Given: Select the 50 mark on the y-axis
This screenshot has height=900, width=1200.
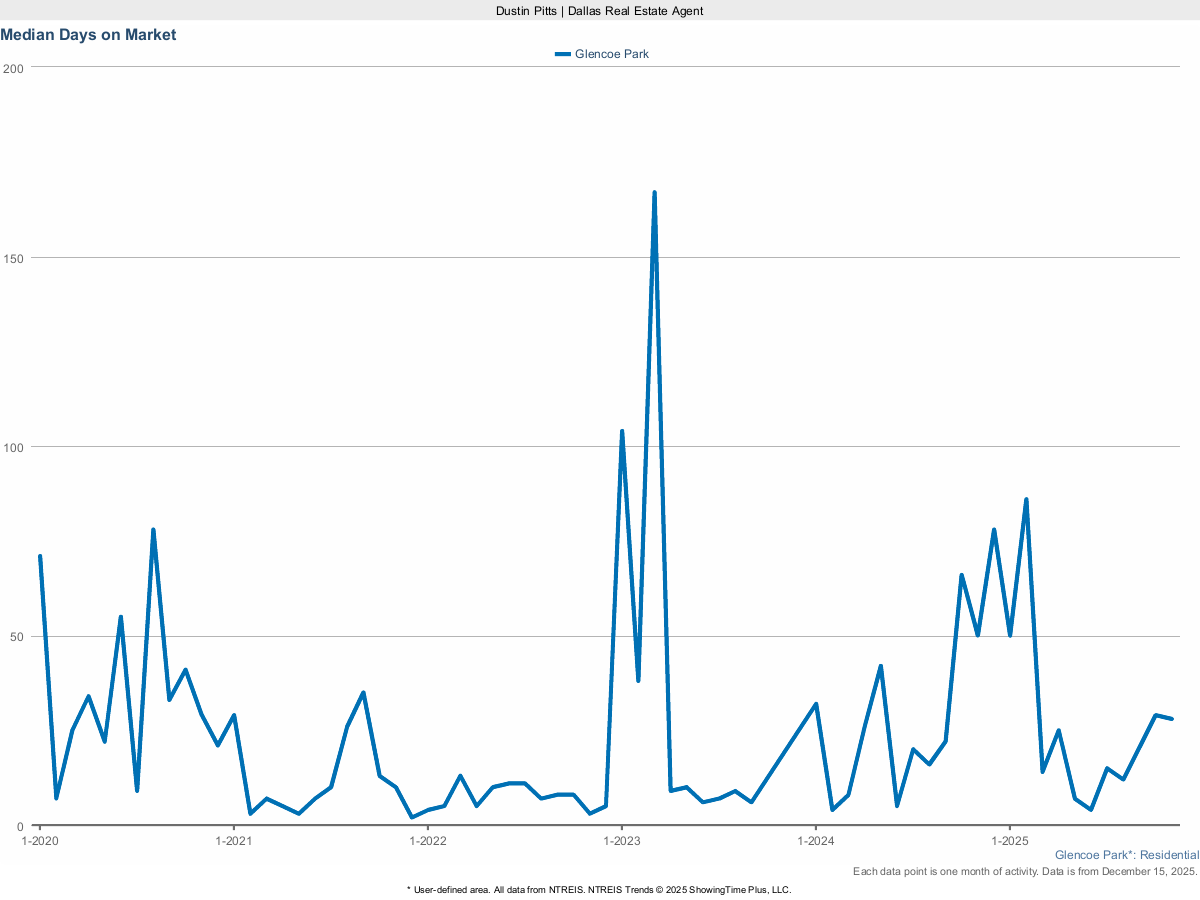Looking at the screenshot, I should tap(16, 637).
